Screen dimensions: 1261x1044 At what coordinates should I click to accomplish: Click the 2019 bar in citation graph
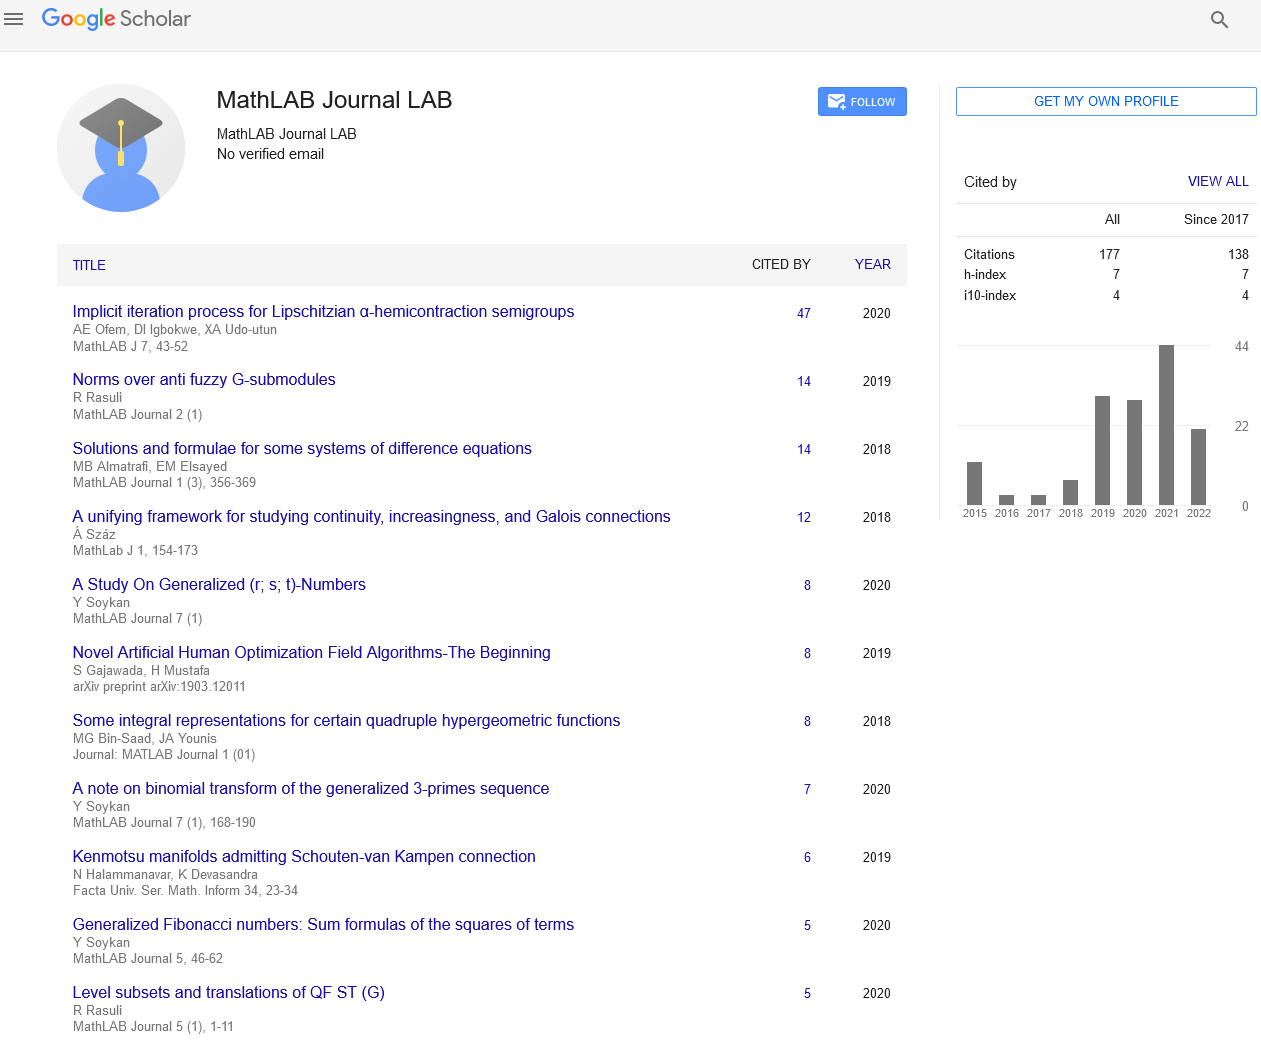[x=1102, y=450]
